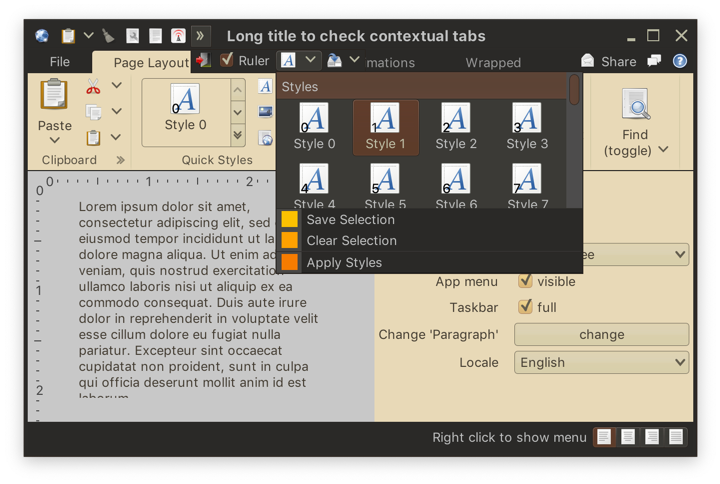Expand the Clipboard group launcher arrows
This screenshot has width=720, height=484.
pyautogui.click(x=120, y=160)
